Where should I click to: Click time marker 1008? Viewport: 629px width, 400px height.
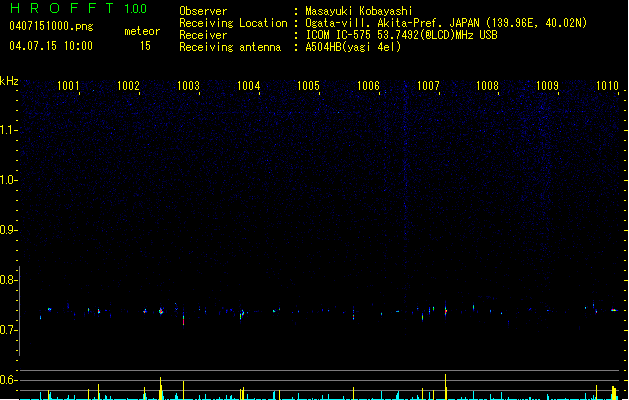[x=487, y=86]
